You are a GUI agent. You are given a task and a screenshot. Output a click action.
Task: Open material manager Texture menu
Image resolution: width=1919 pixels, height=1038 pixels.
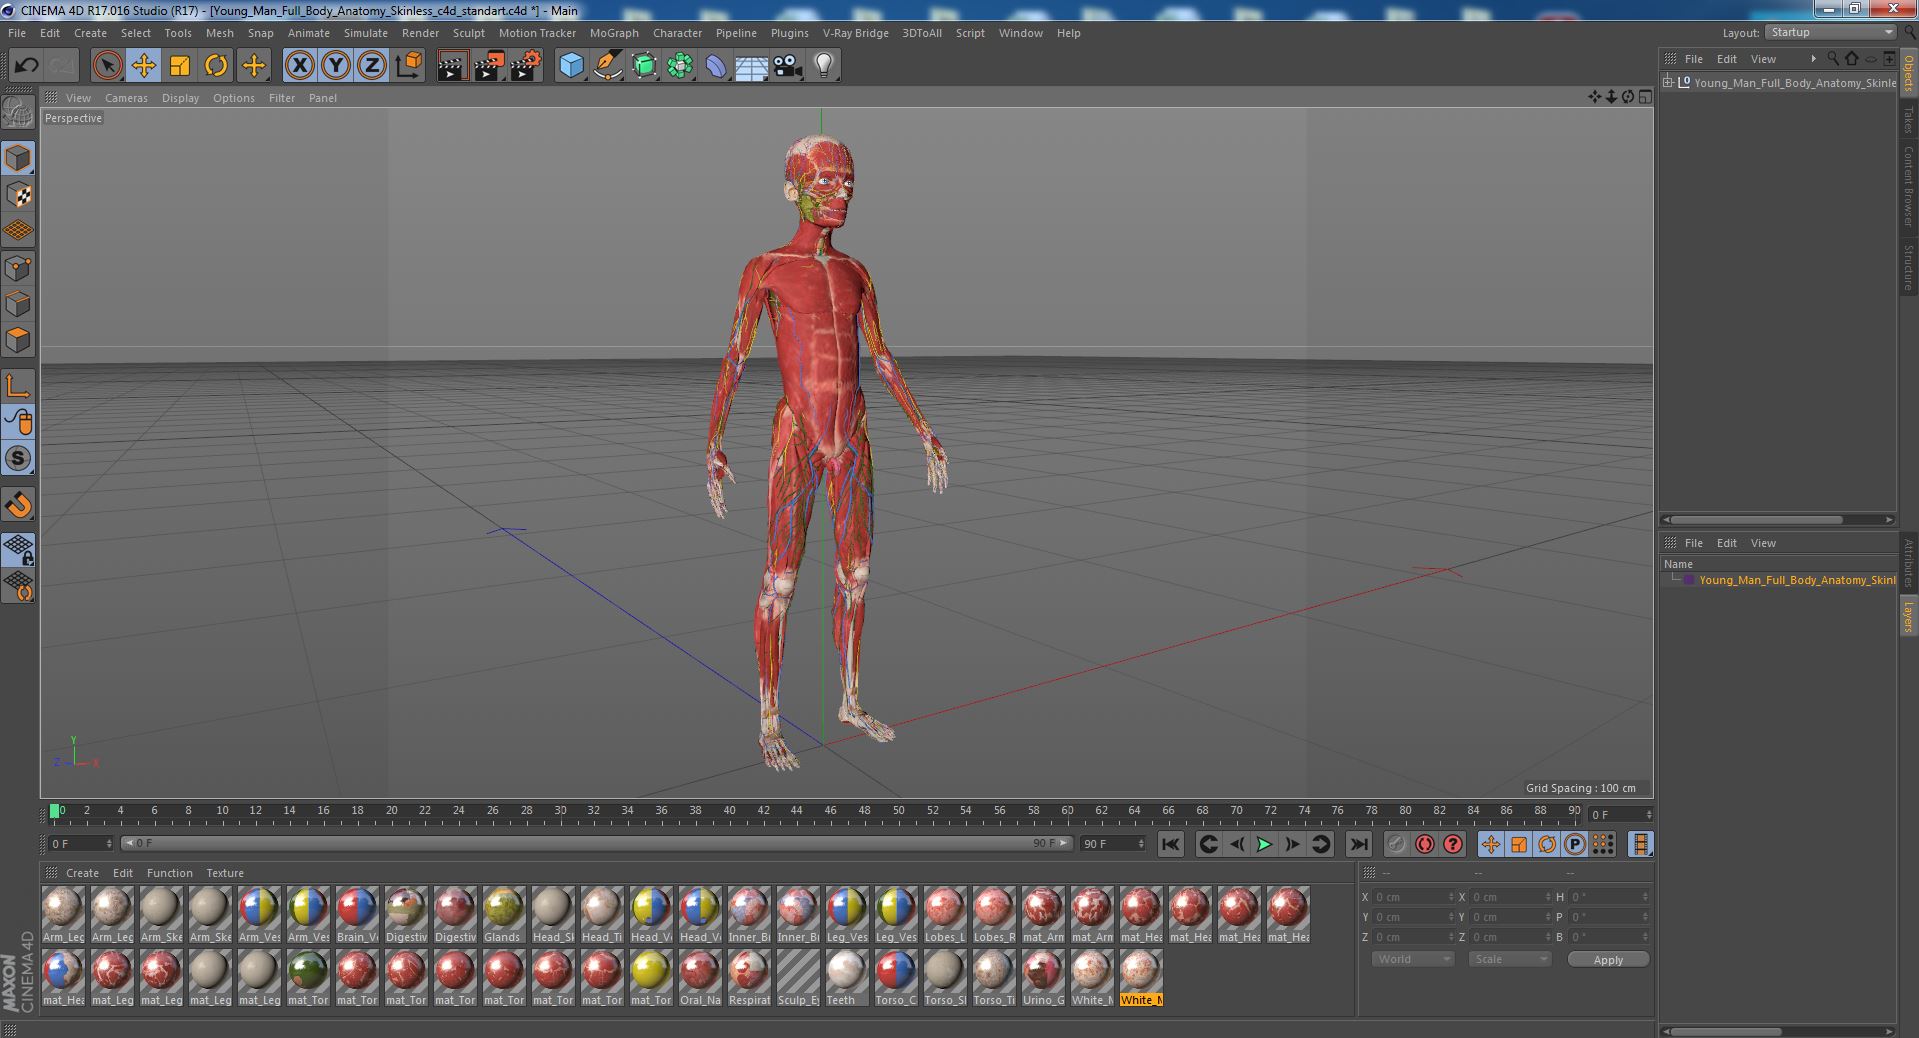click(225, 873)
